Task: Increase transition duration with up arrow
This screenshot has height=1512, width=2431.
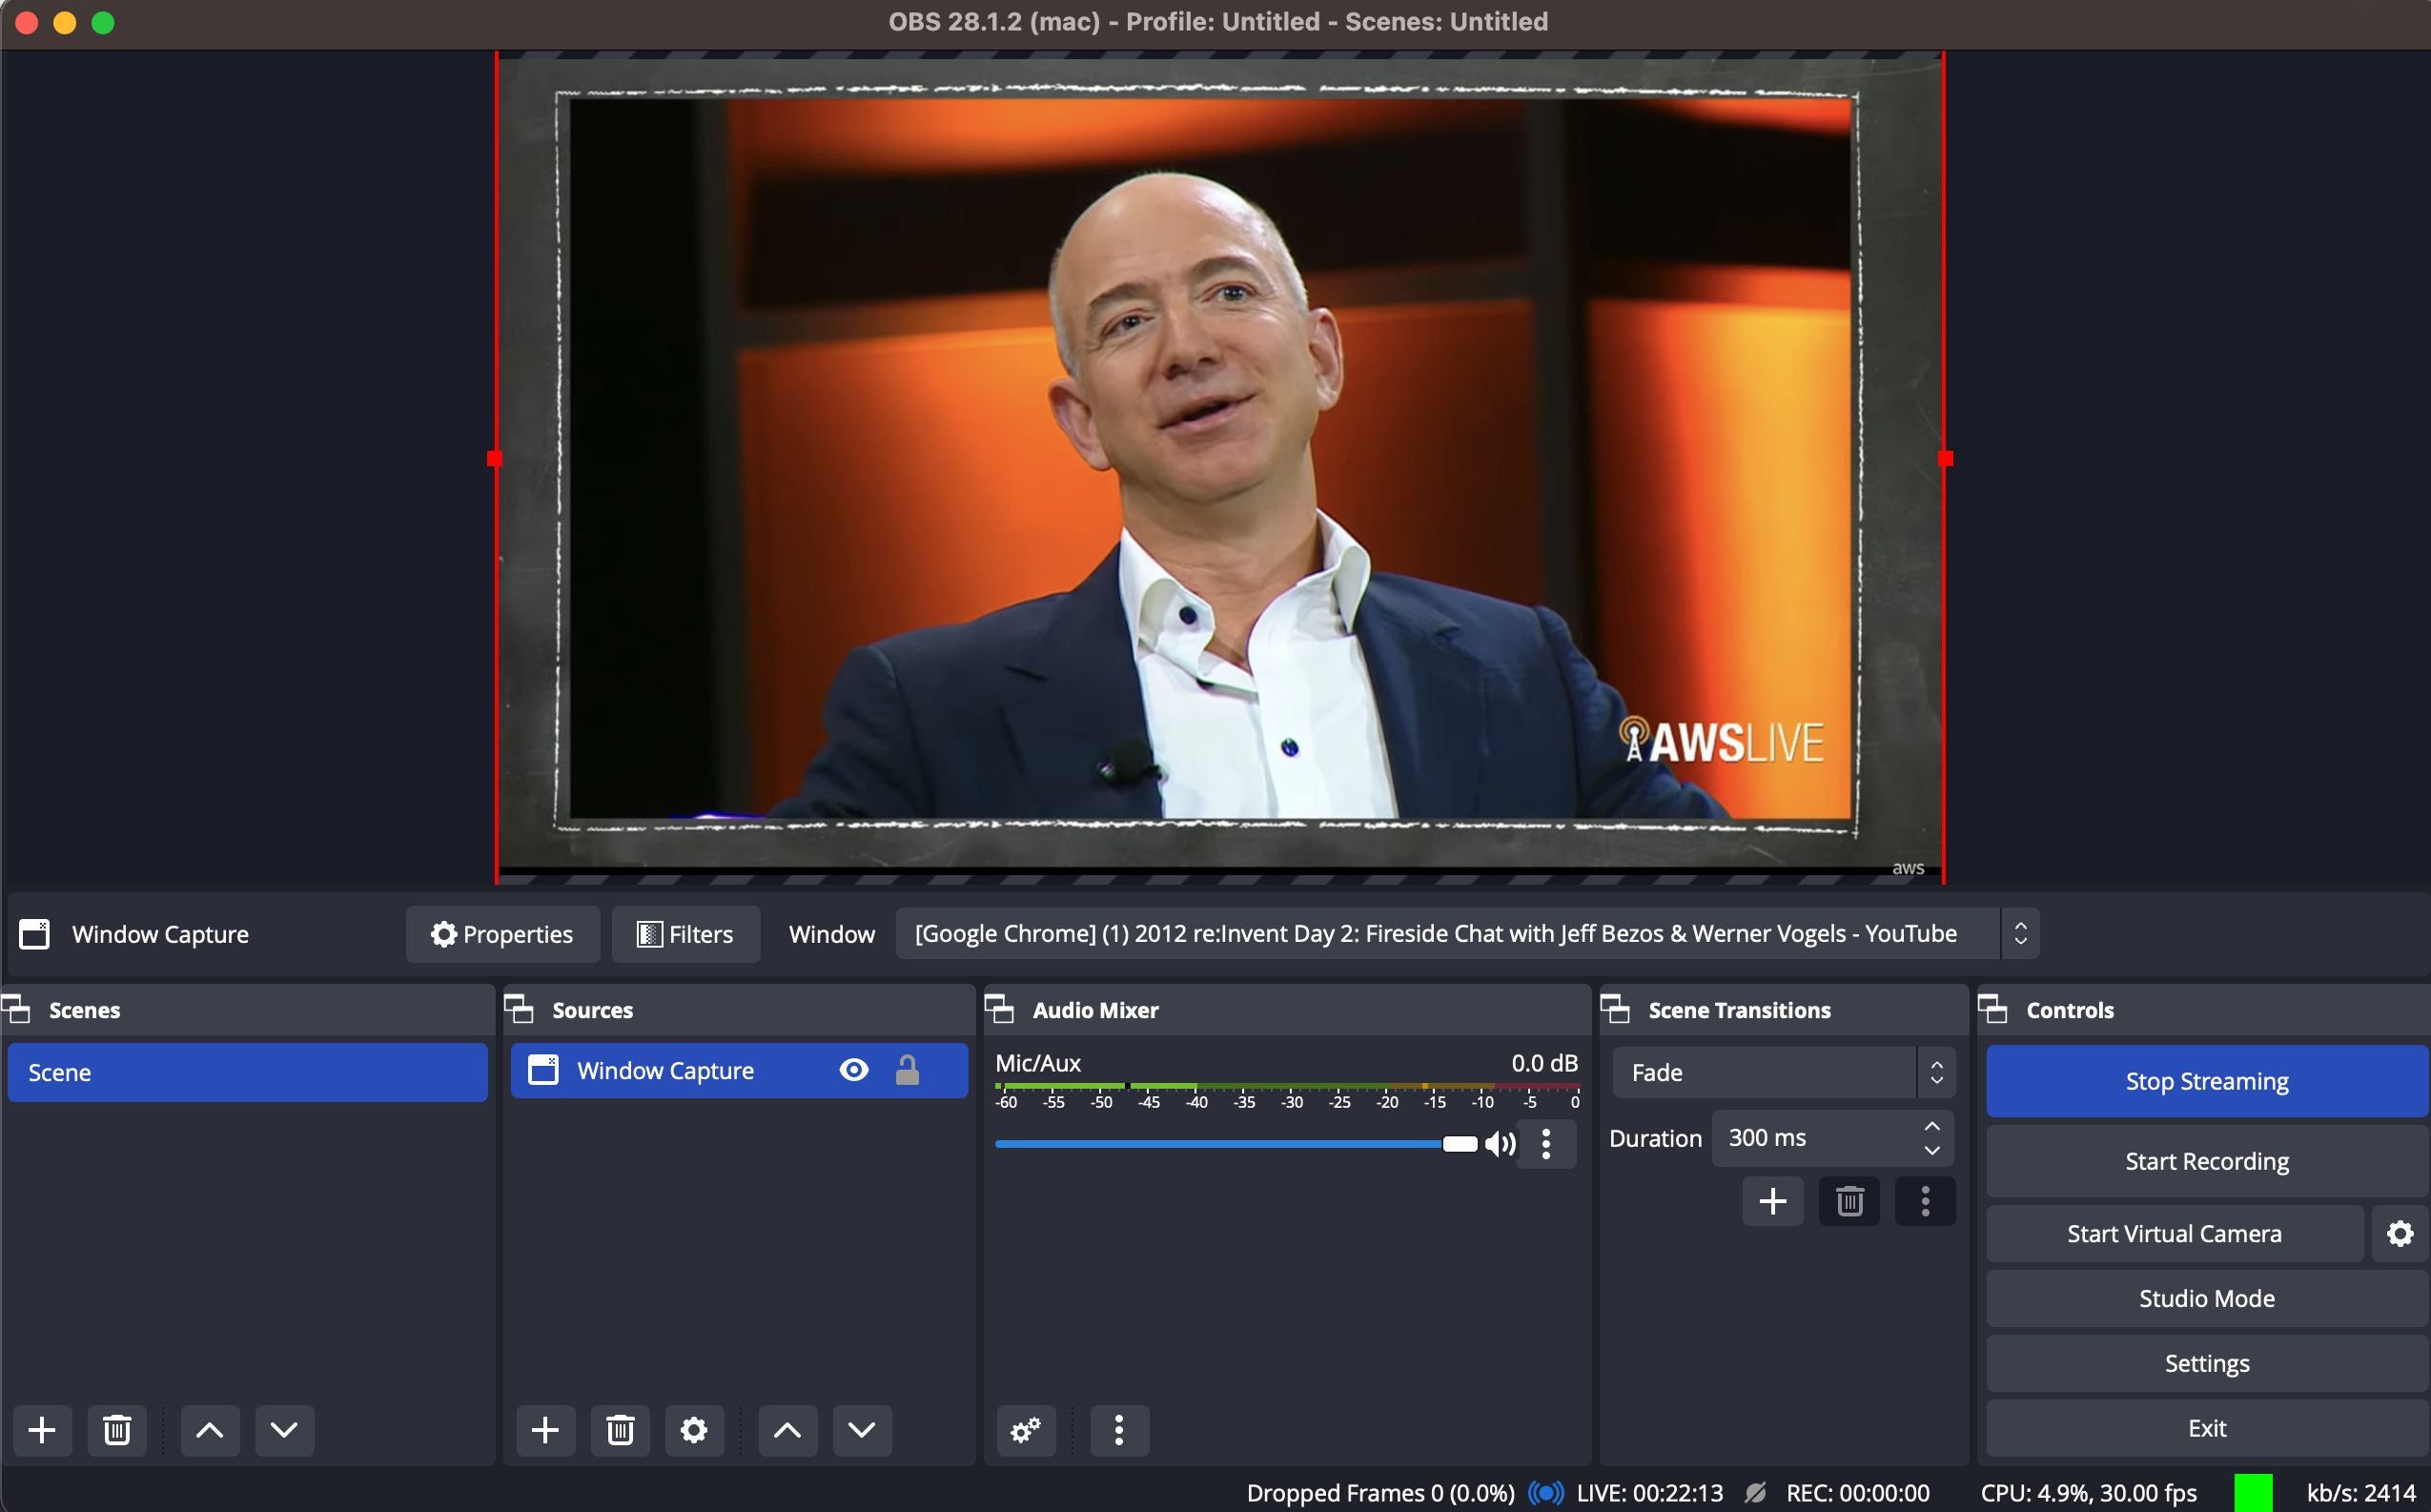Action: coord(1932,1127)
